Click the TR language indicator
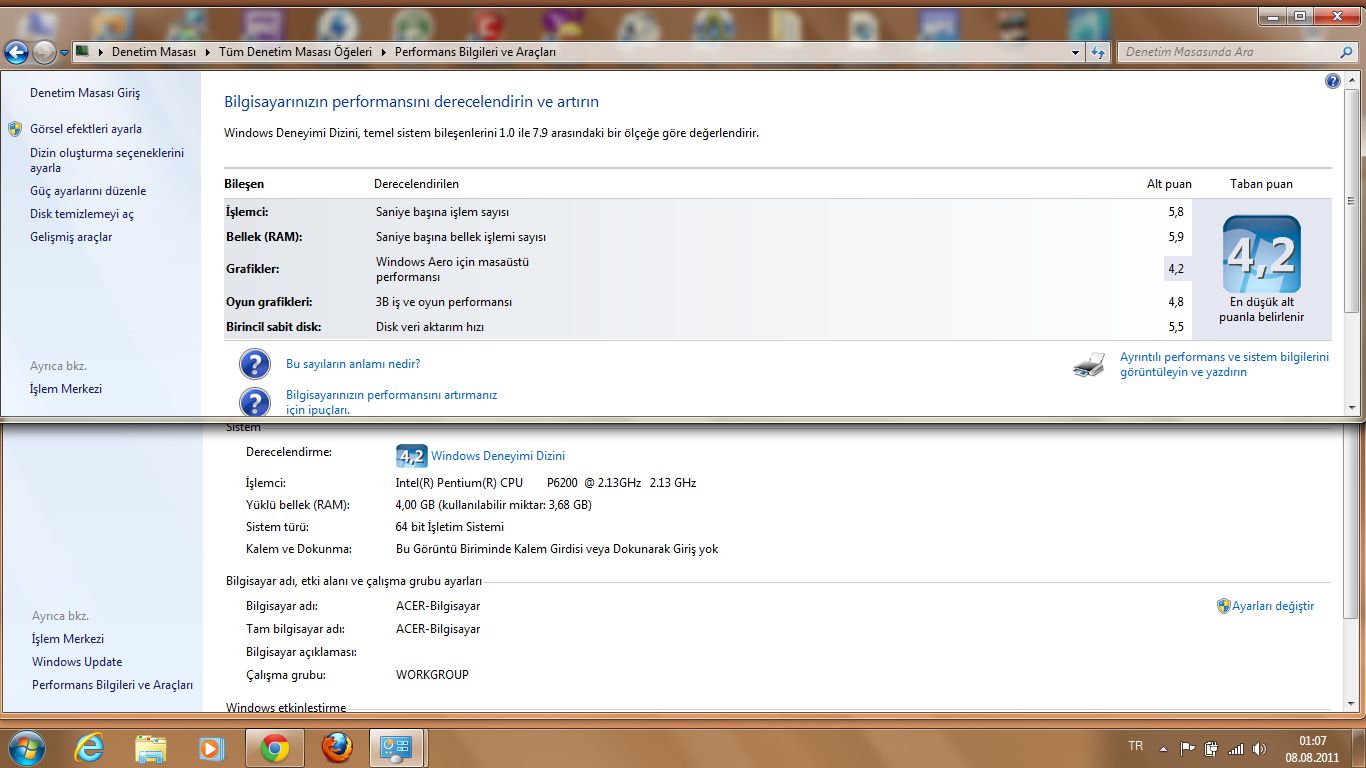This screenshot has height=768, width=1366. tap(1136, 746)
